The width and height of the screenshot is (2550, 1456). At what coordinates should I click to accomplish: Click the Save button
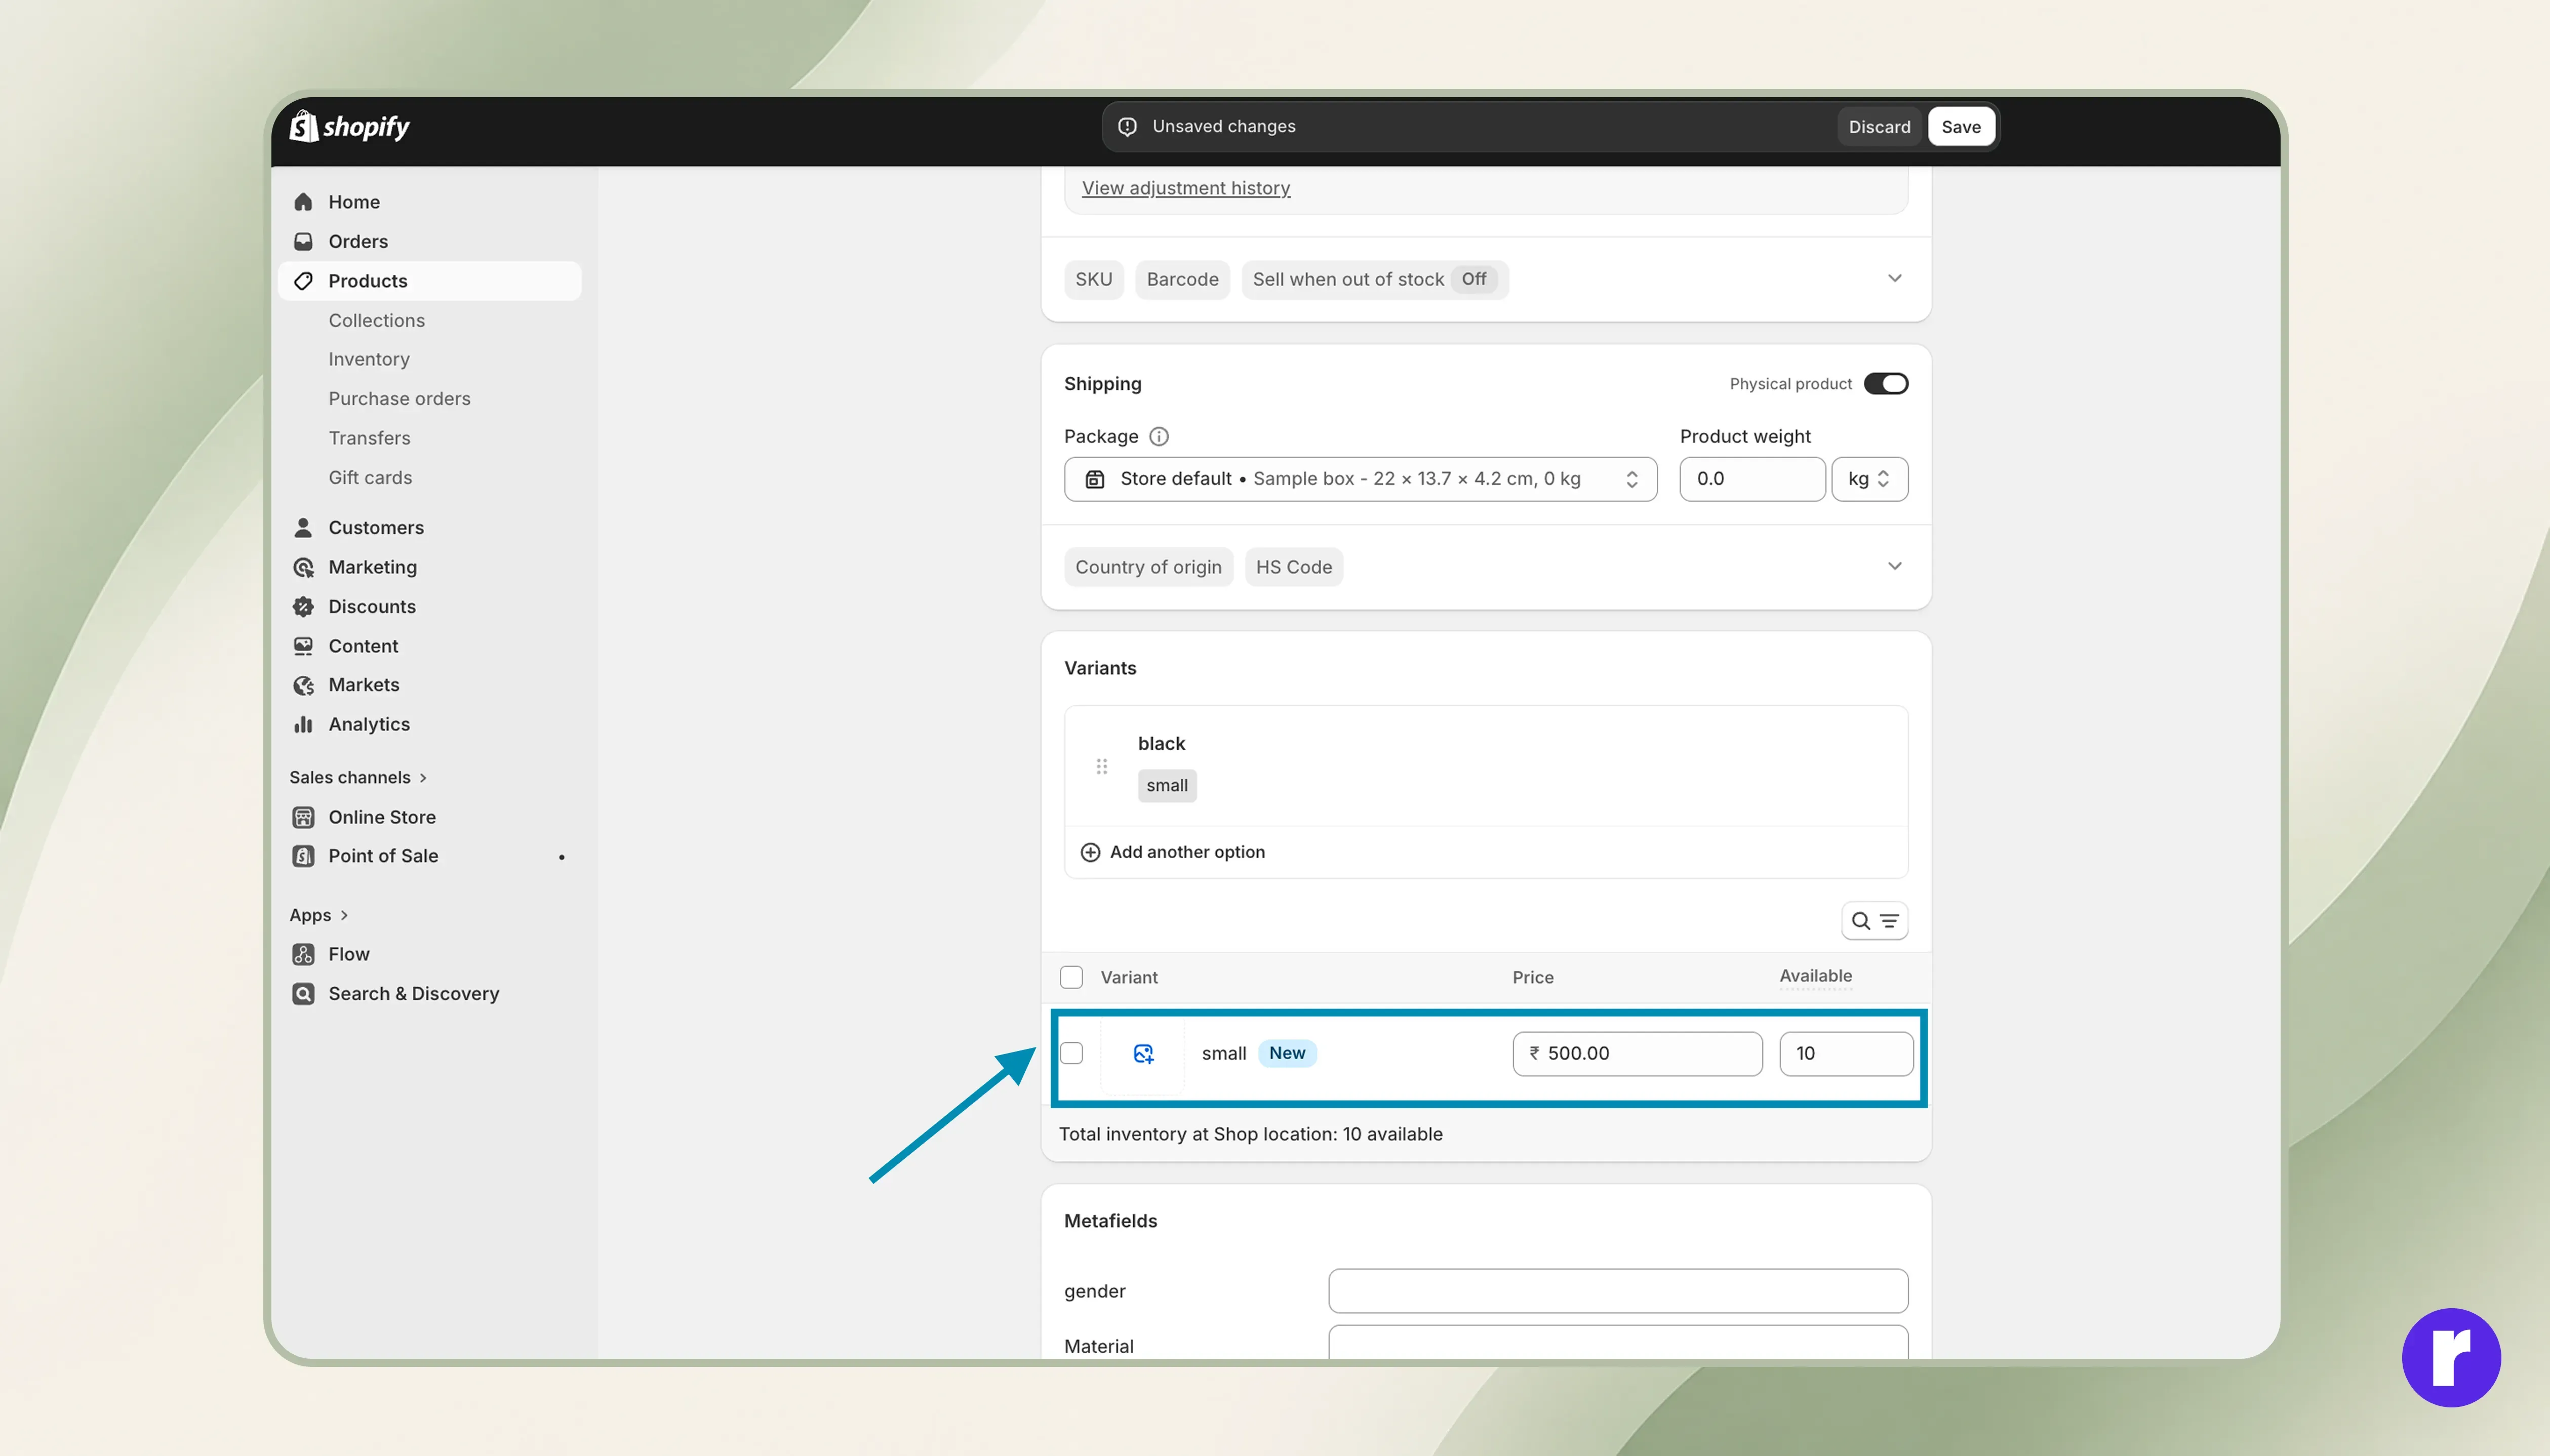(x=1960, y=126)
